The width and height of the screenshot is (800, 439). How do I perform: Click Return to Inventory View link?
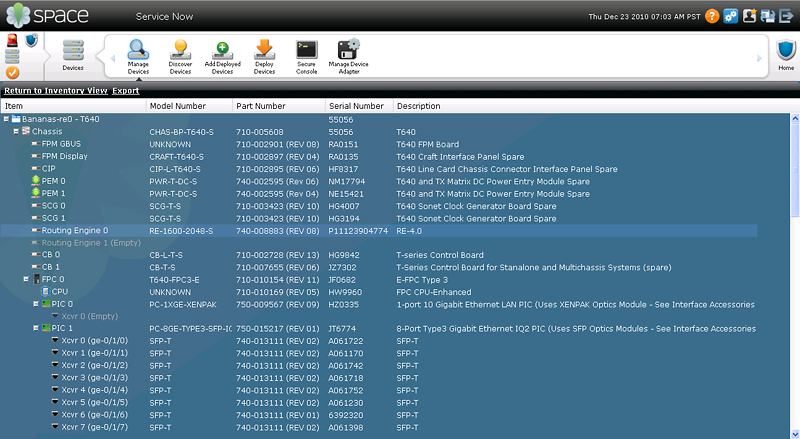55,91
